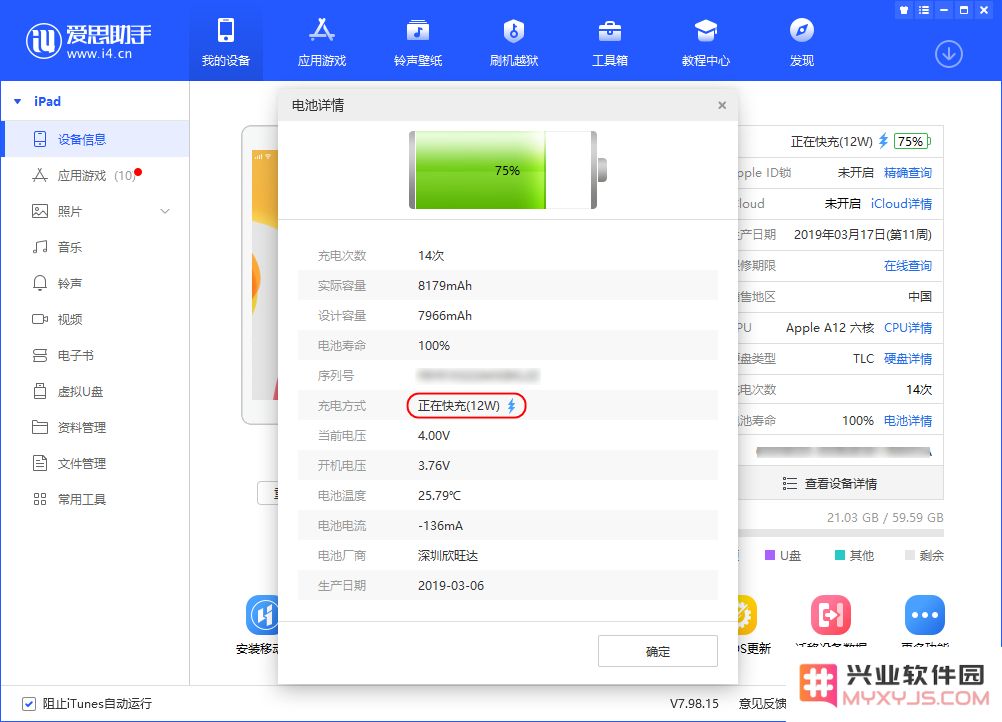The width and height of the screenshot is (1002, 722).
Task: Click the 75% battery indicator in device panel
Action: pyautogui.click(x=912, y=141)
